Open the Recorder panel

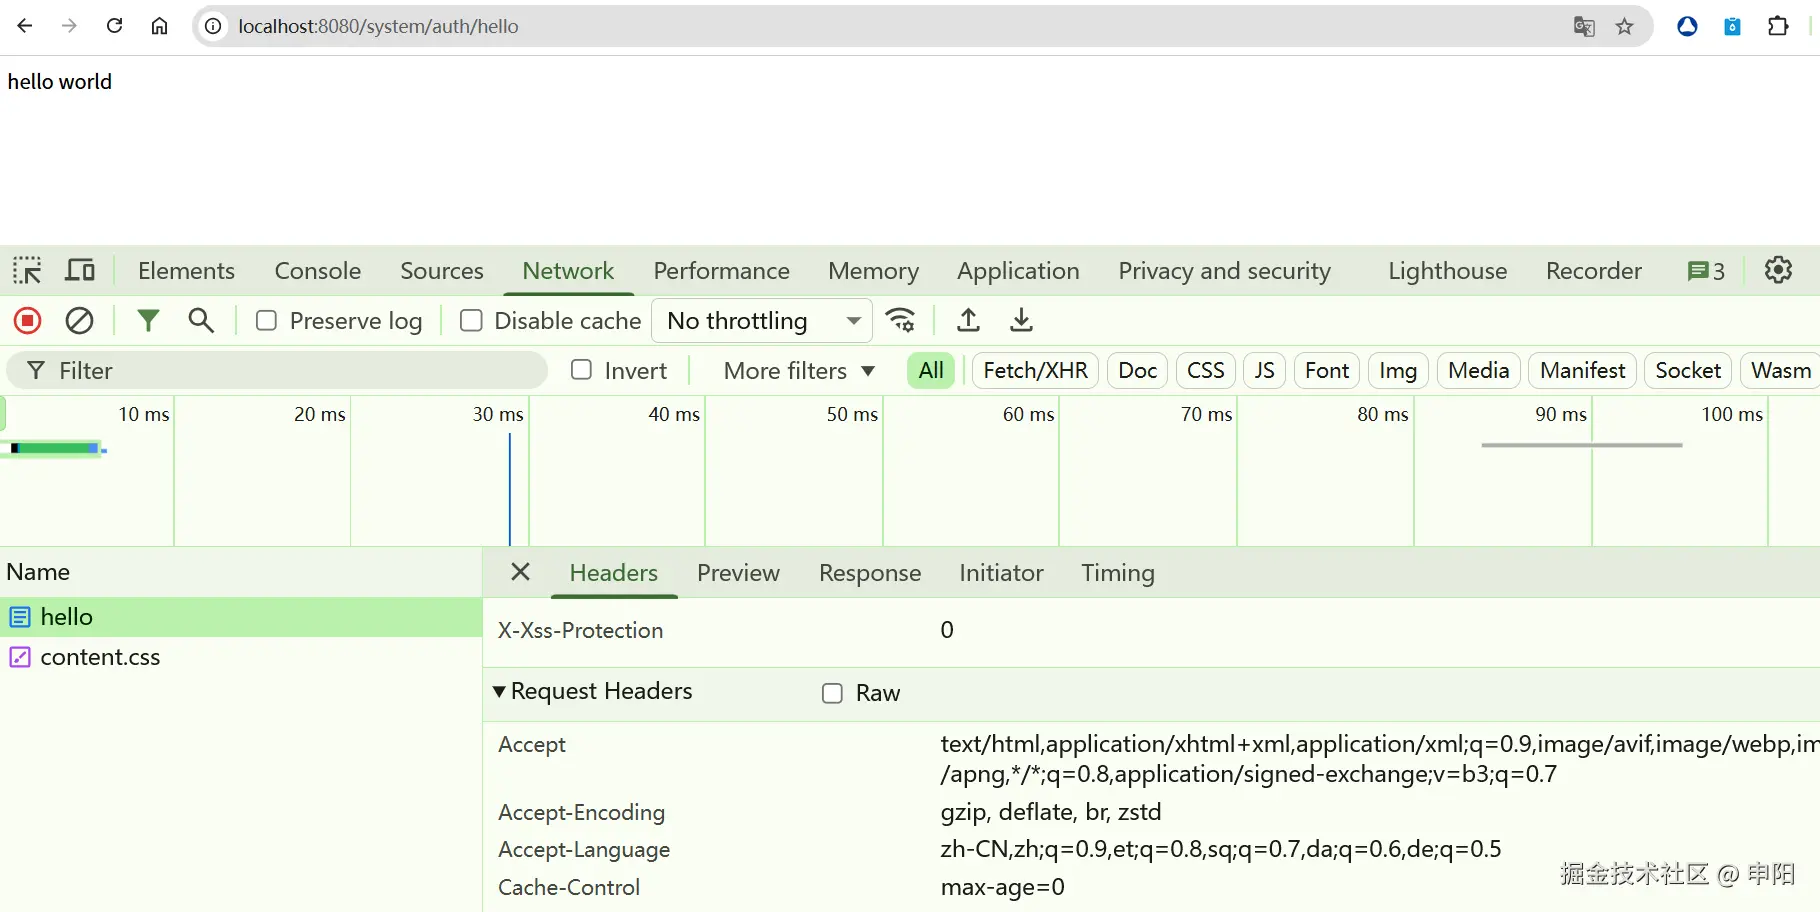[1594, 271]
